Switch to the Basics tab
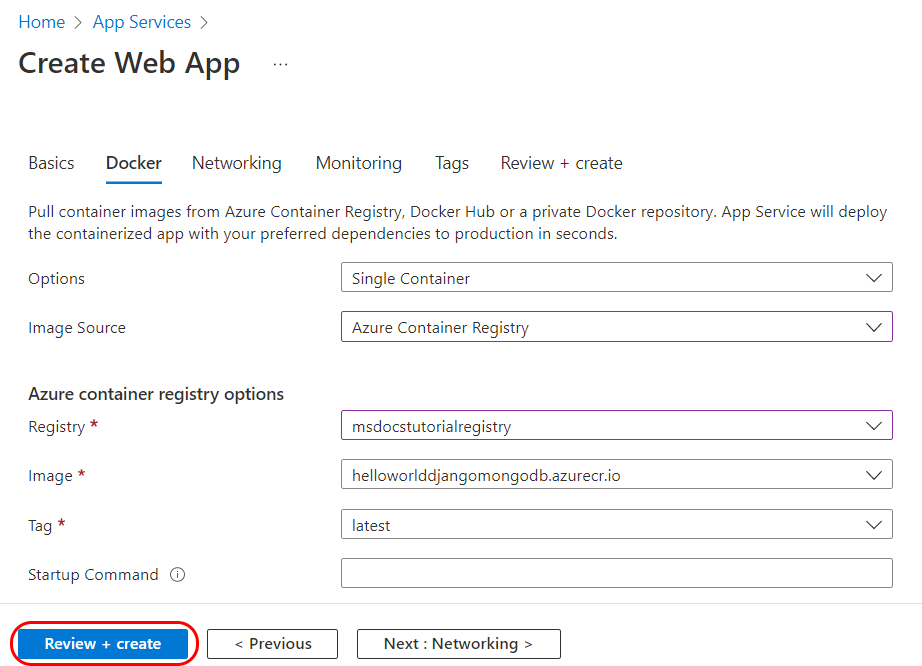 pyautogui.click(x=51, y=162)
